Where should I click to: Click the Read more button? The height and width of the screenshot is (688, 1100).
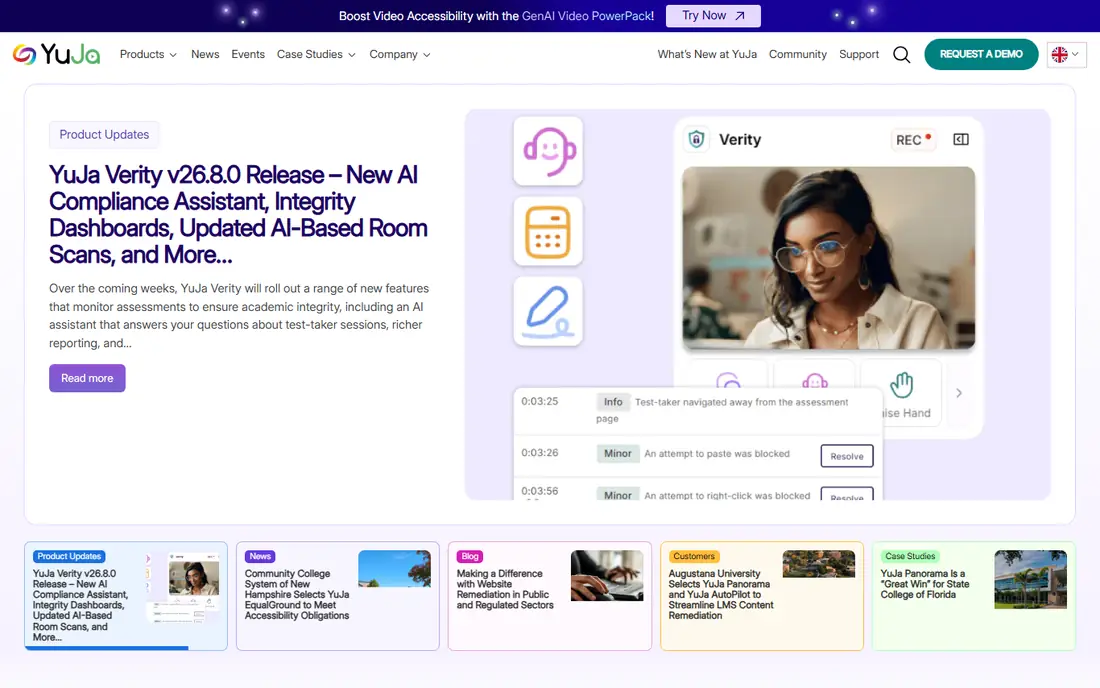87,378
